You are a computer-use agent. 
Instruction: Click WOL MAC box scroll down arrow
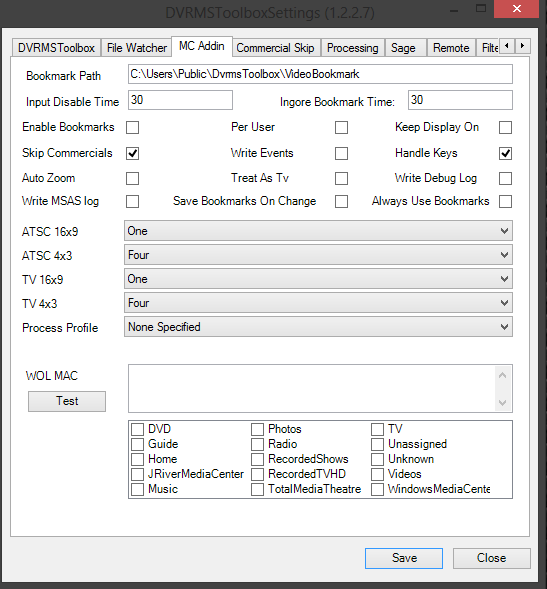[502, 403]
